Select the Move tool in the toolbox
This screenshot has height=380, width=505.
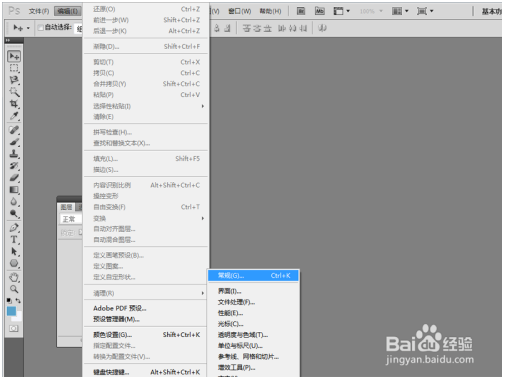tap(14, 56)
